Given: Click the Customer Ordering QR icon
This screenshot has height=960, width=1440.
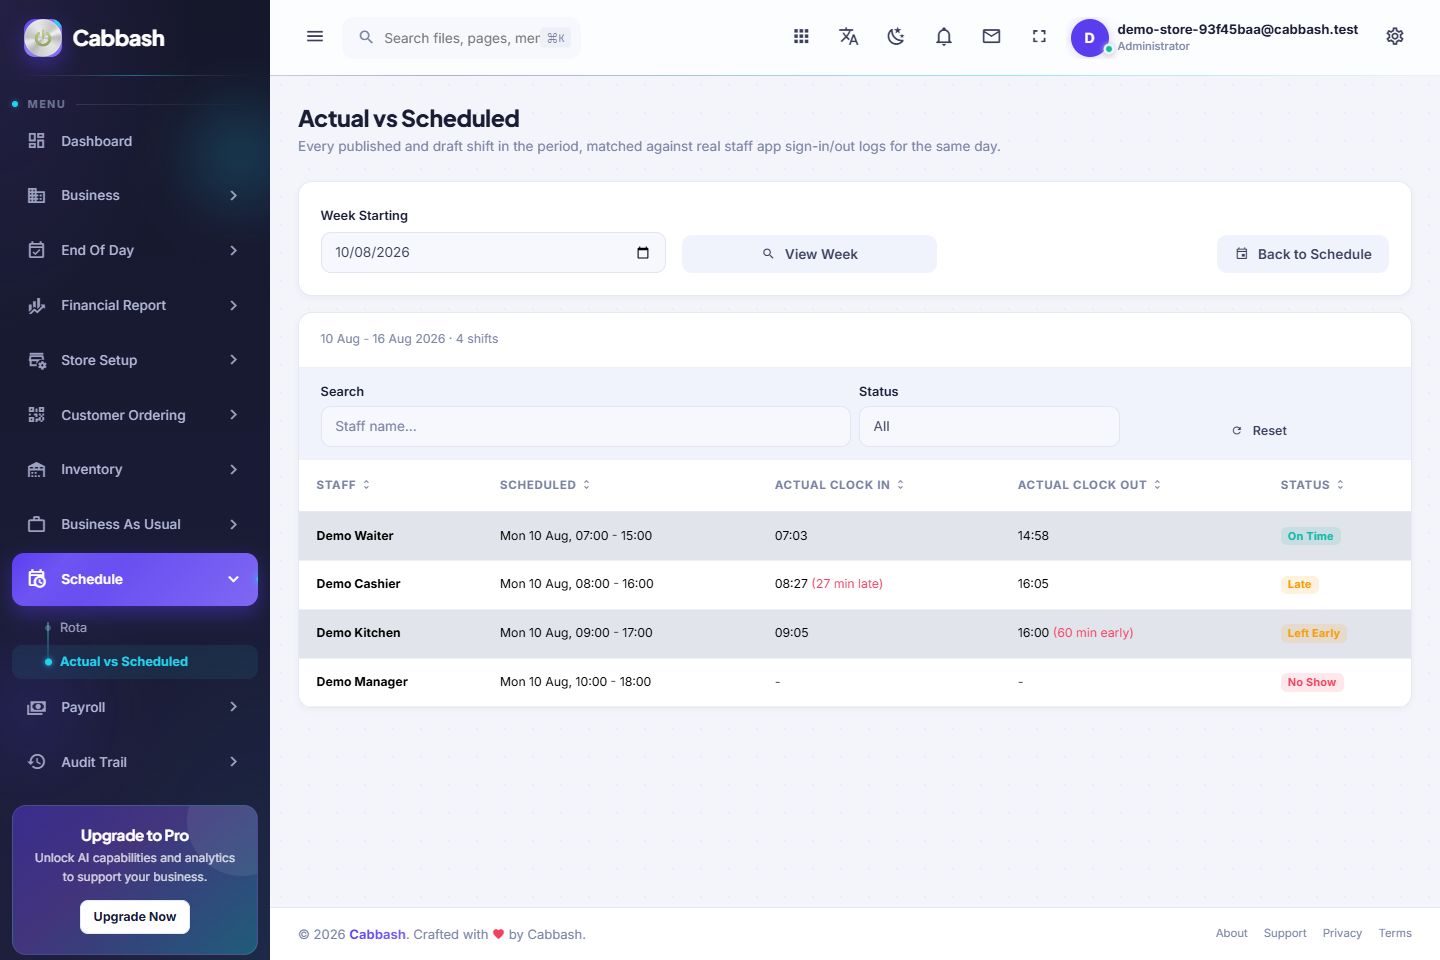Looking at the screenshot, I should click(x=37, y=415).
